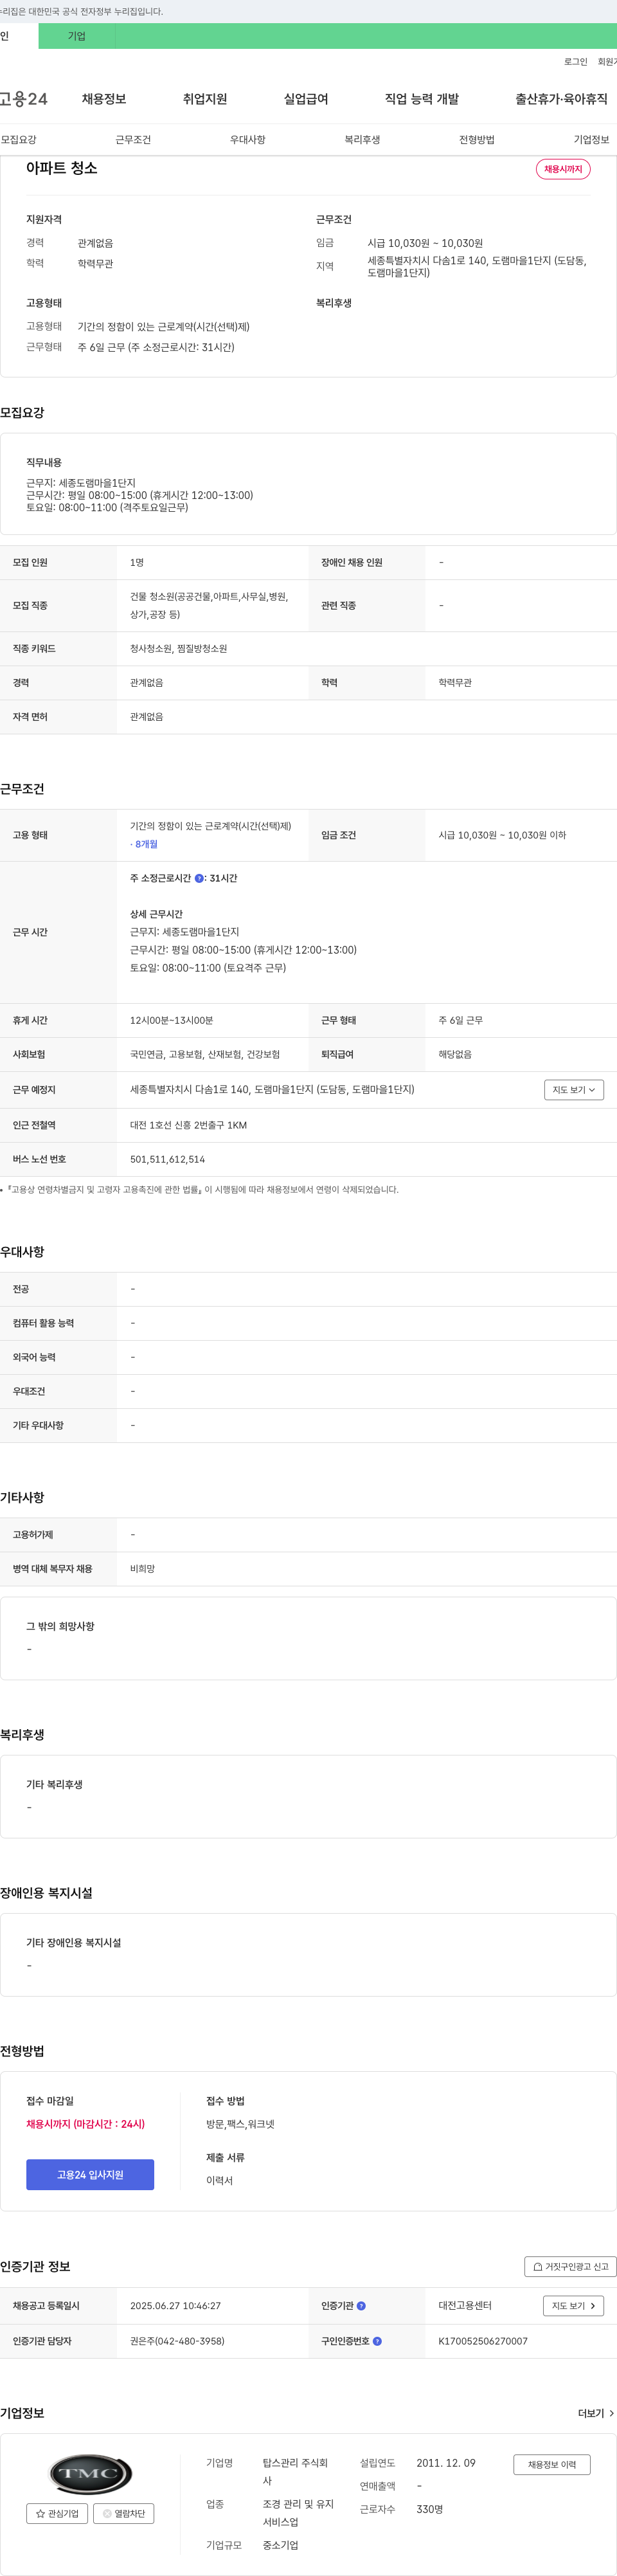Click job title 아파트 청소

(x=62, y=168)
